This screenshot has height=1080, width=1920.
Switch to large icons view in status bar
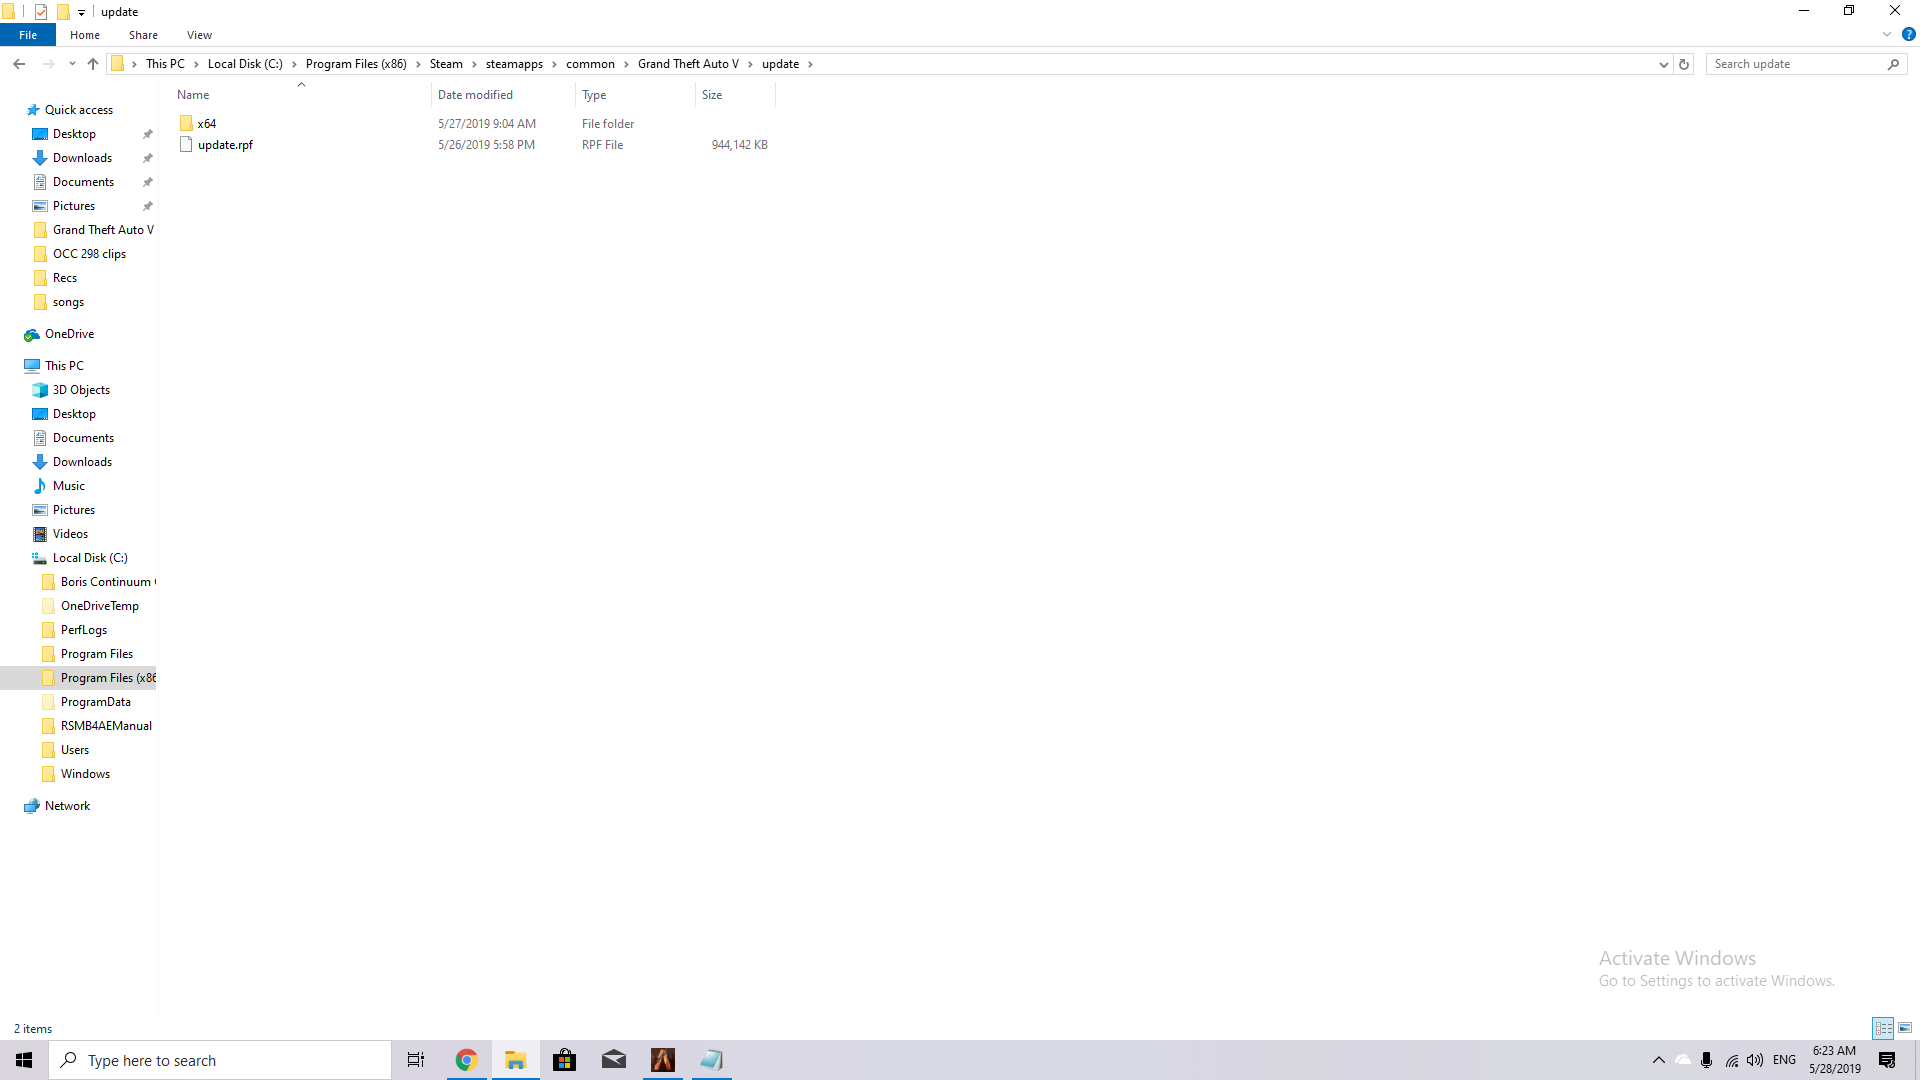click(x=1905, y=1028)
